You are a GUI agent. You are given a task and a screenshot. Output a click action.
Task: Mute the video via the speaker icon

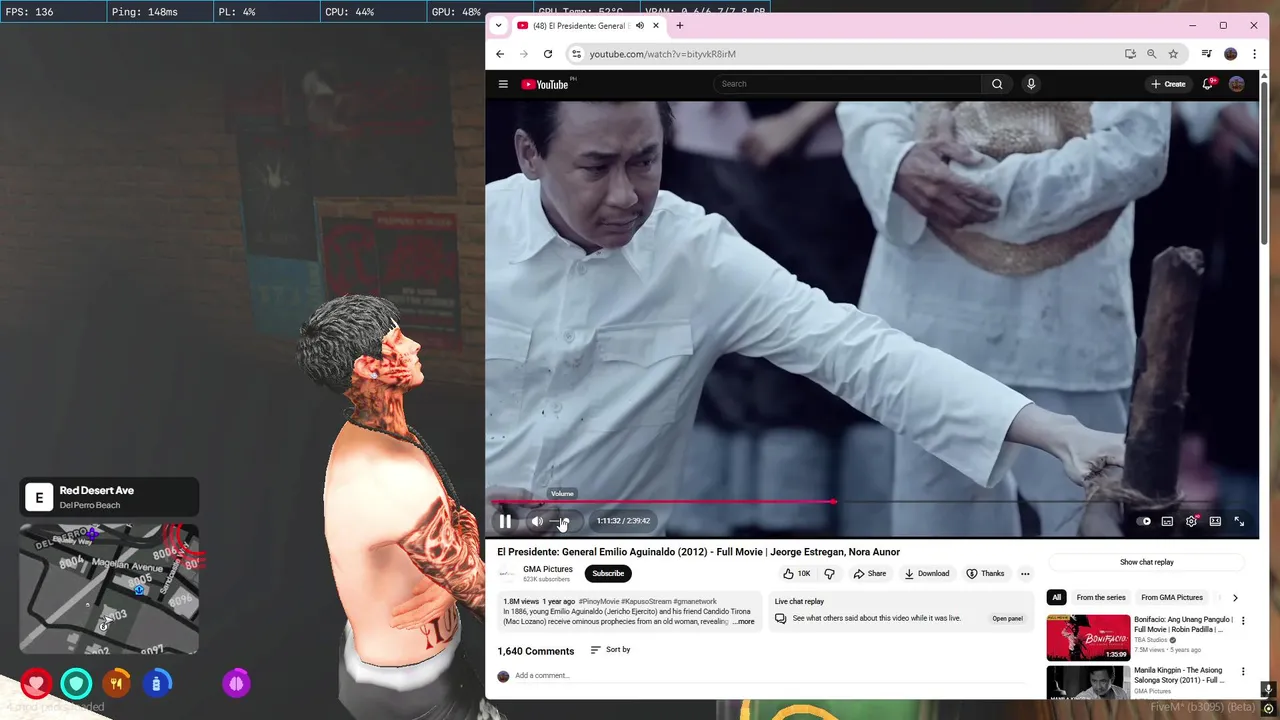[x=537, y=521]
